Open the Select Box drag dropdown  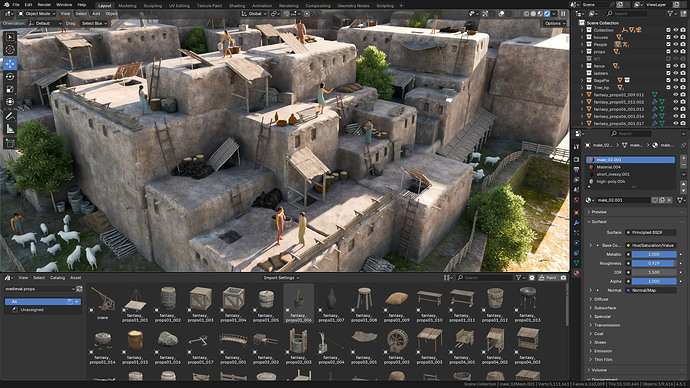[x=94, y=23]
